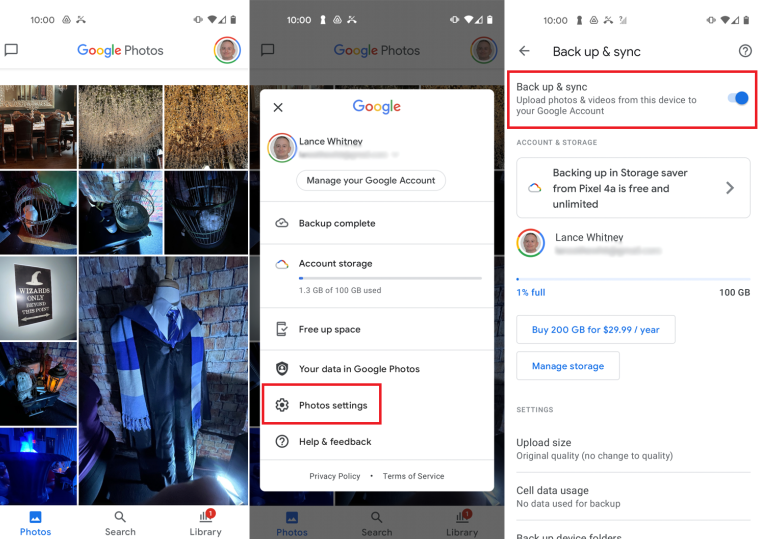
Task: Open the Terms of Service link
Action: (x=413, y=476)
